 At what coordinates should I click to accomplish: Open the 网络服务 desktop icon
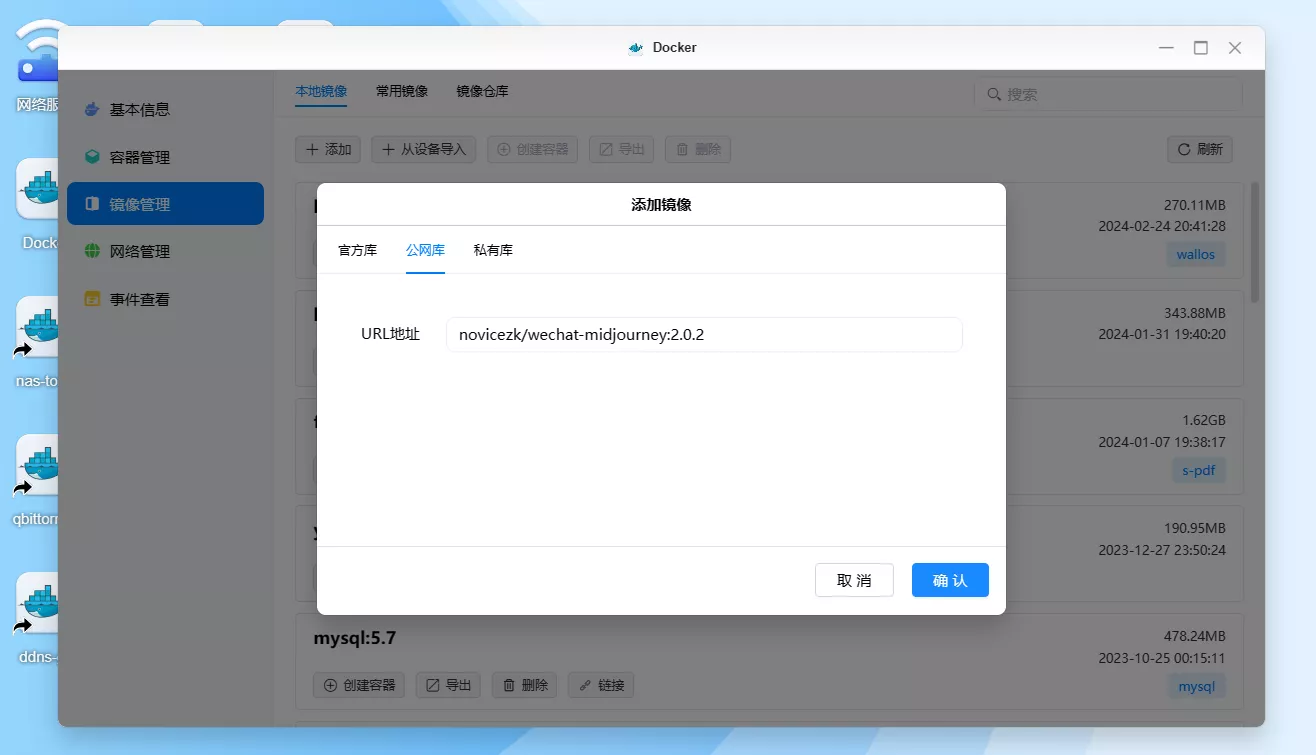[38, 52]
